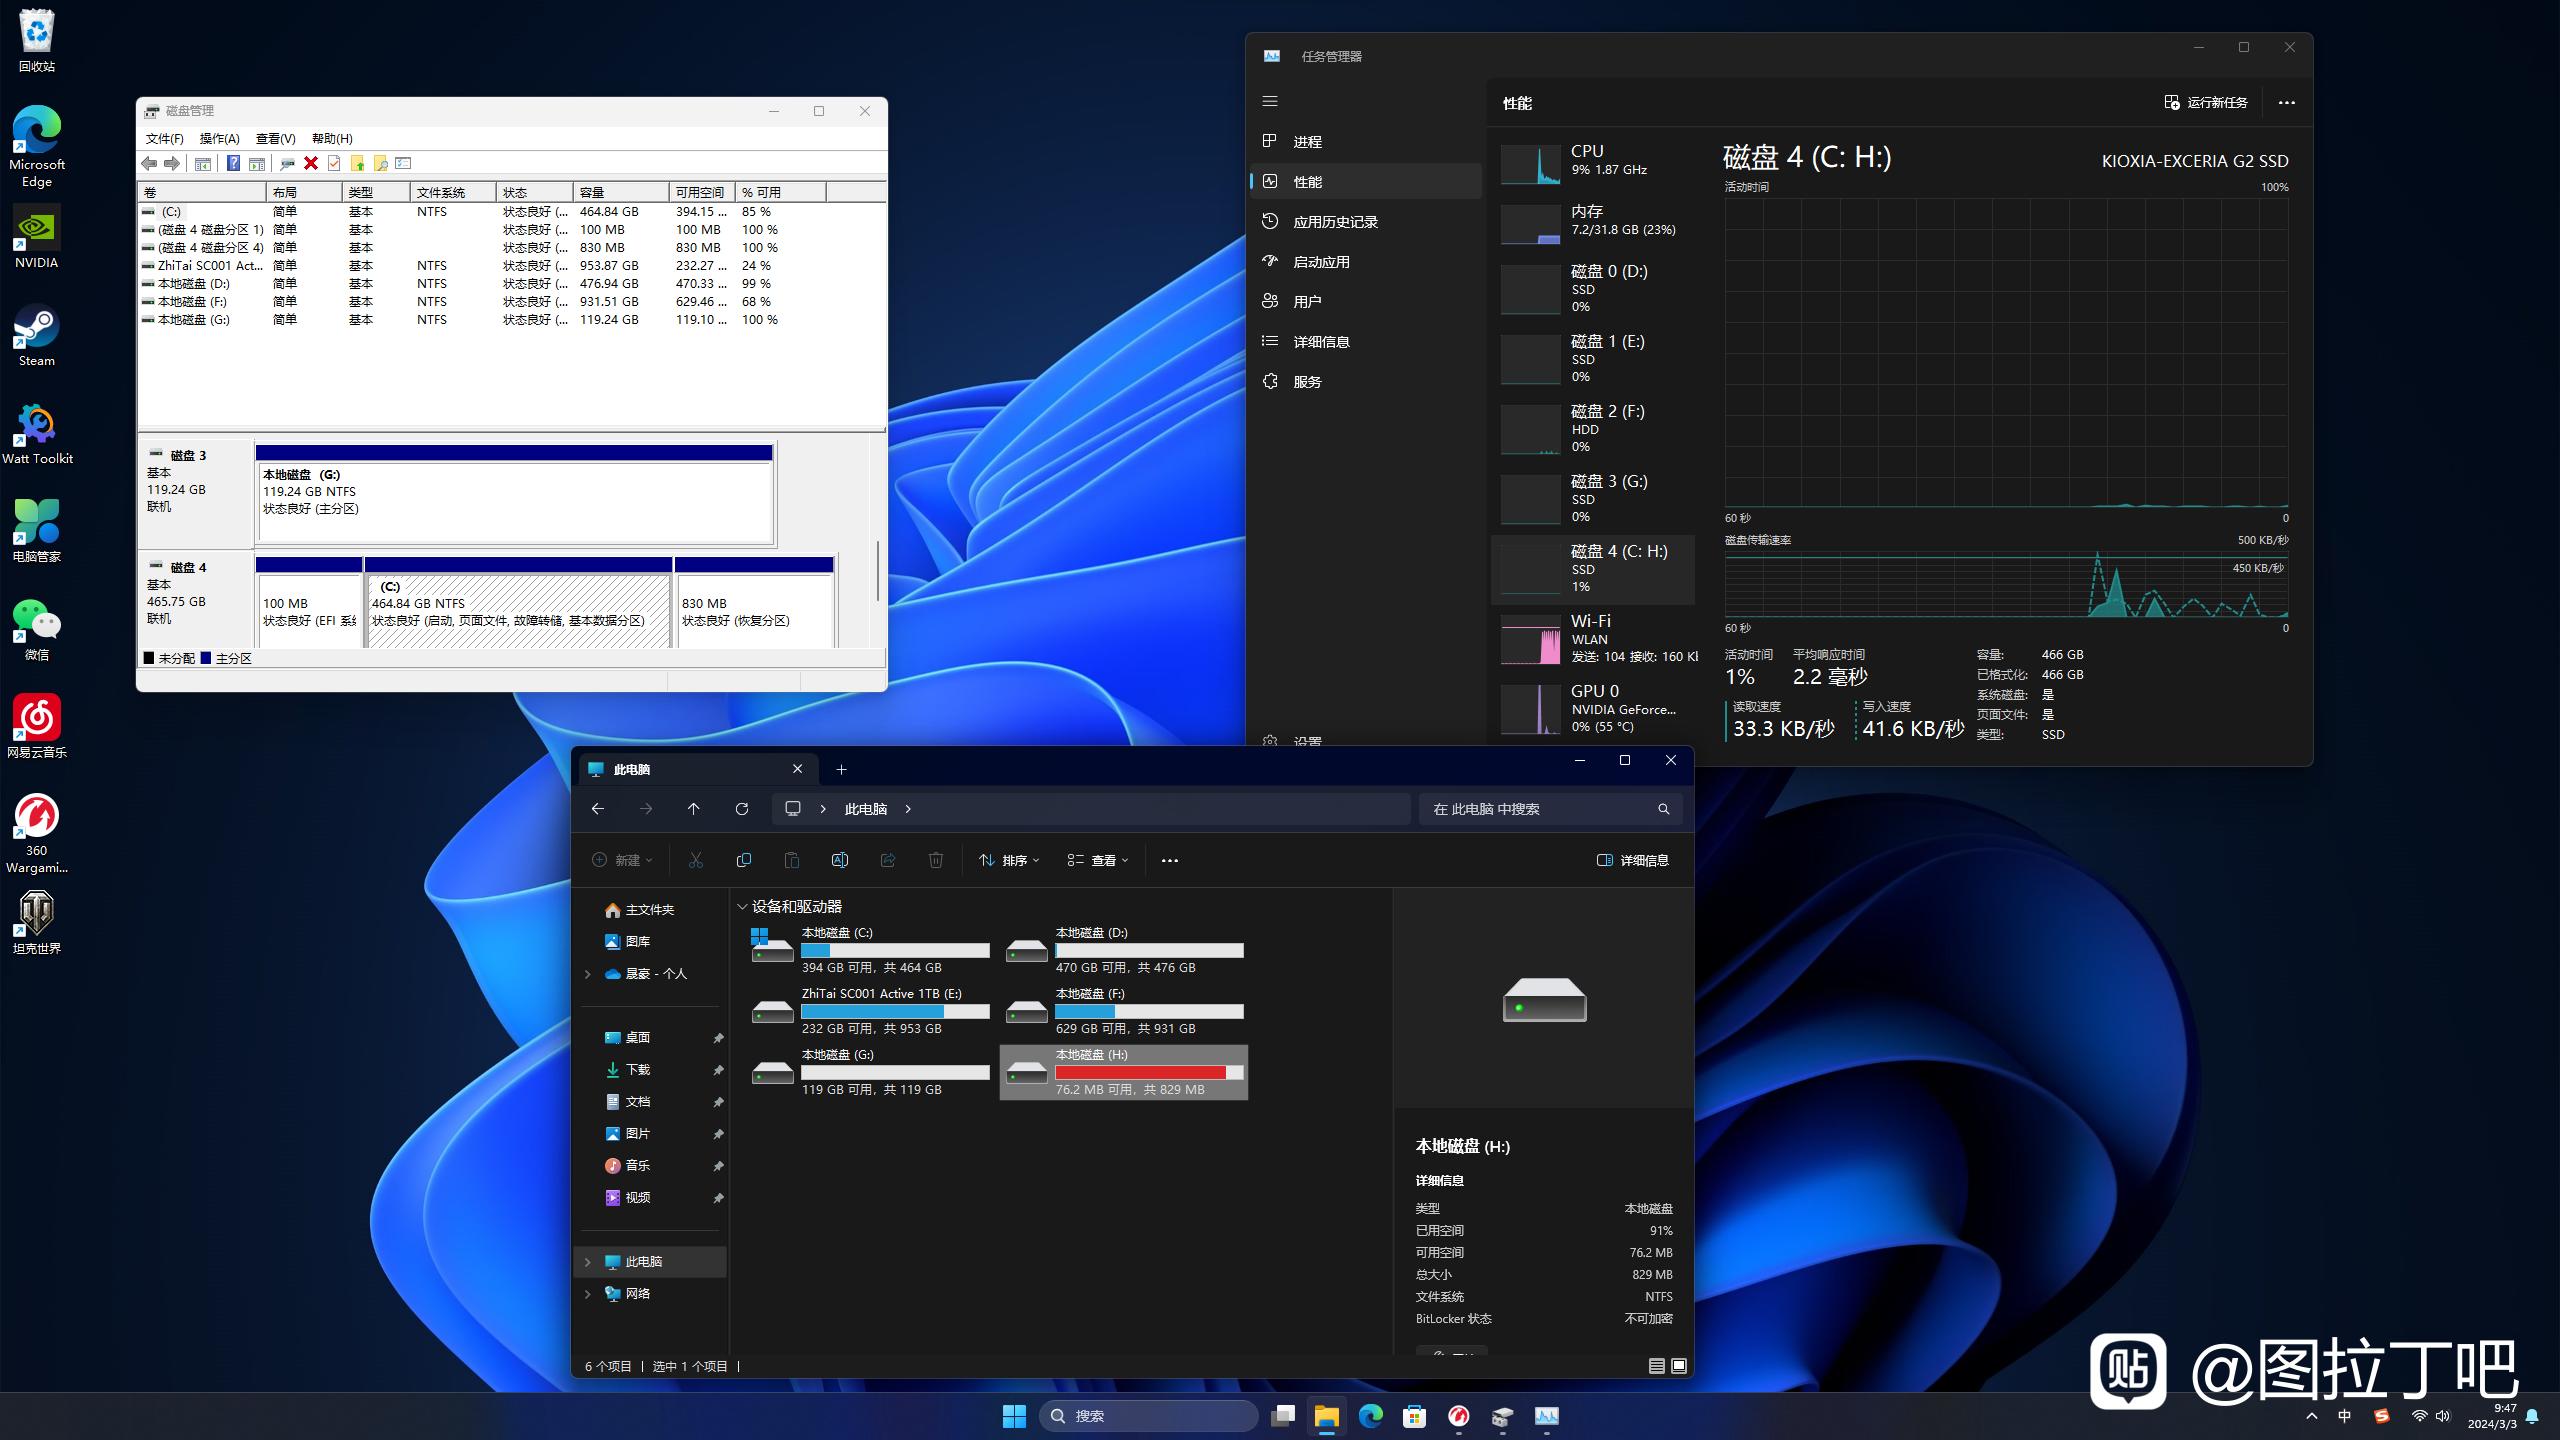Open the 新建 dropdown in File Explorer
The height and width of the screenshot is (1440, 2560).
pos(622,860)
